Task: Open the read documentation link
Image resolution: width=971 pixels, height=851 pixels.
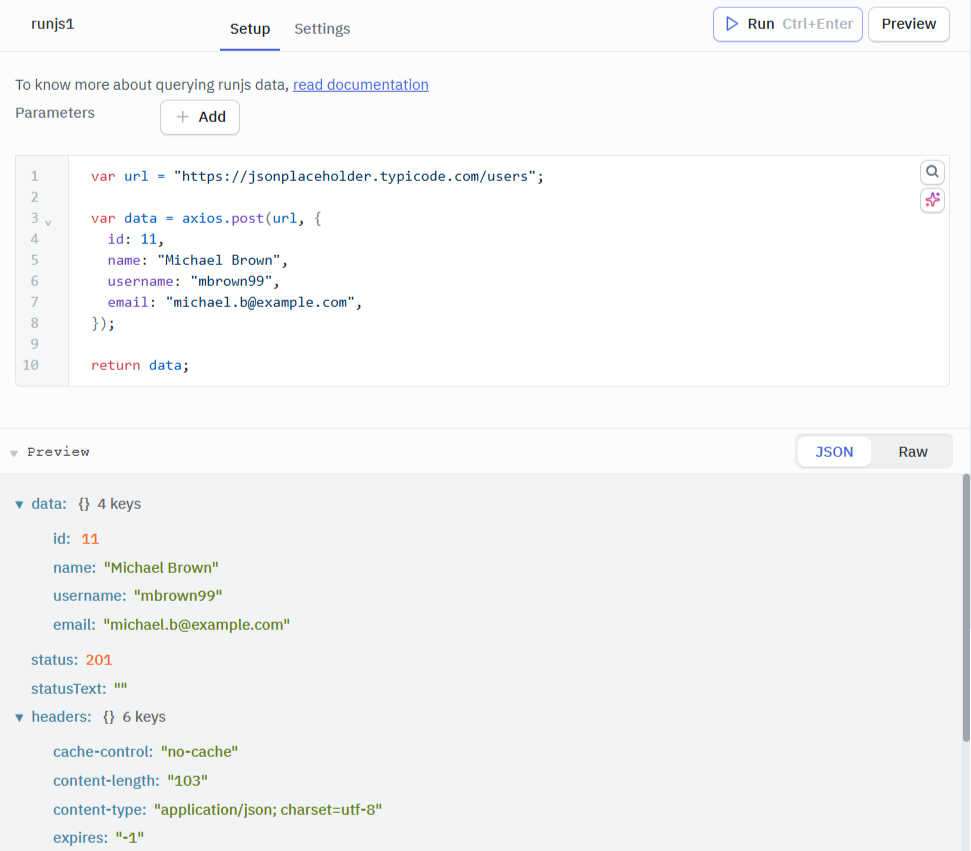Action: (360, 85)
